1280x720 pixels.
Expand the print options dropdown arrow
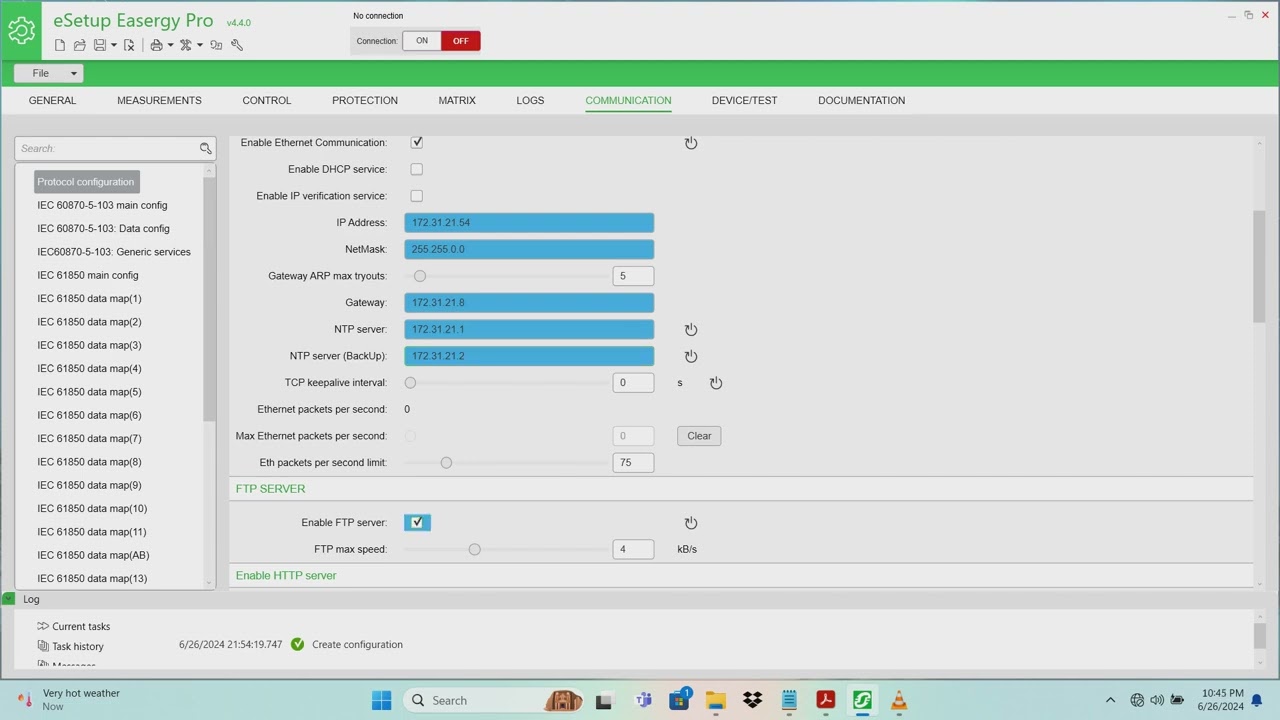point(170,45)
